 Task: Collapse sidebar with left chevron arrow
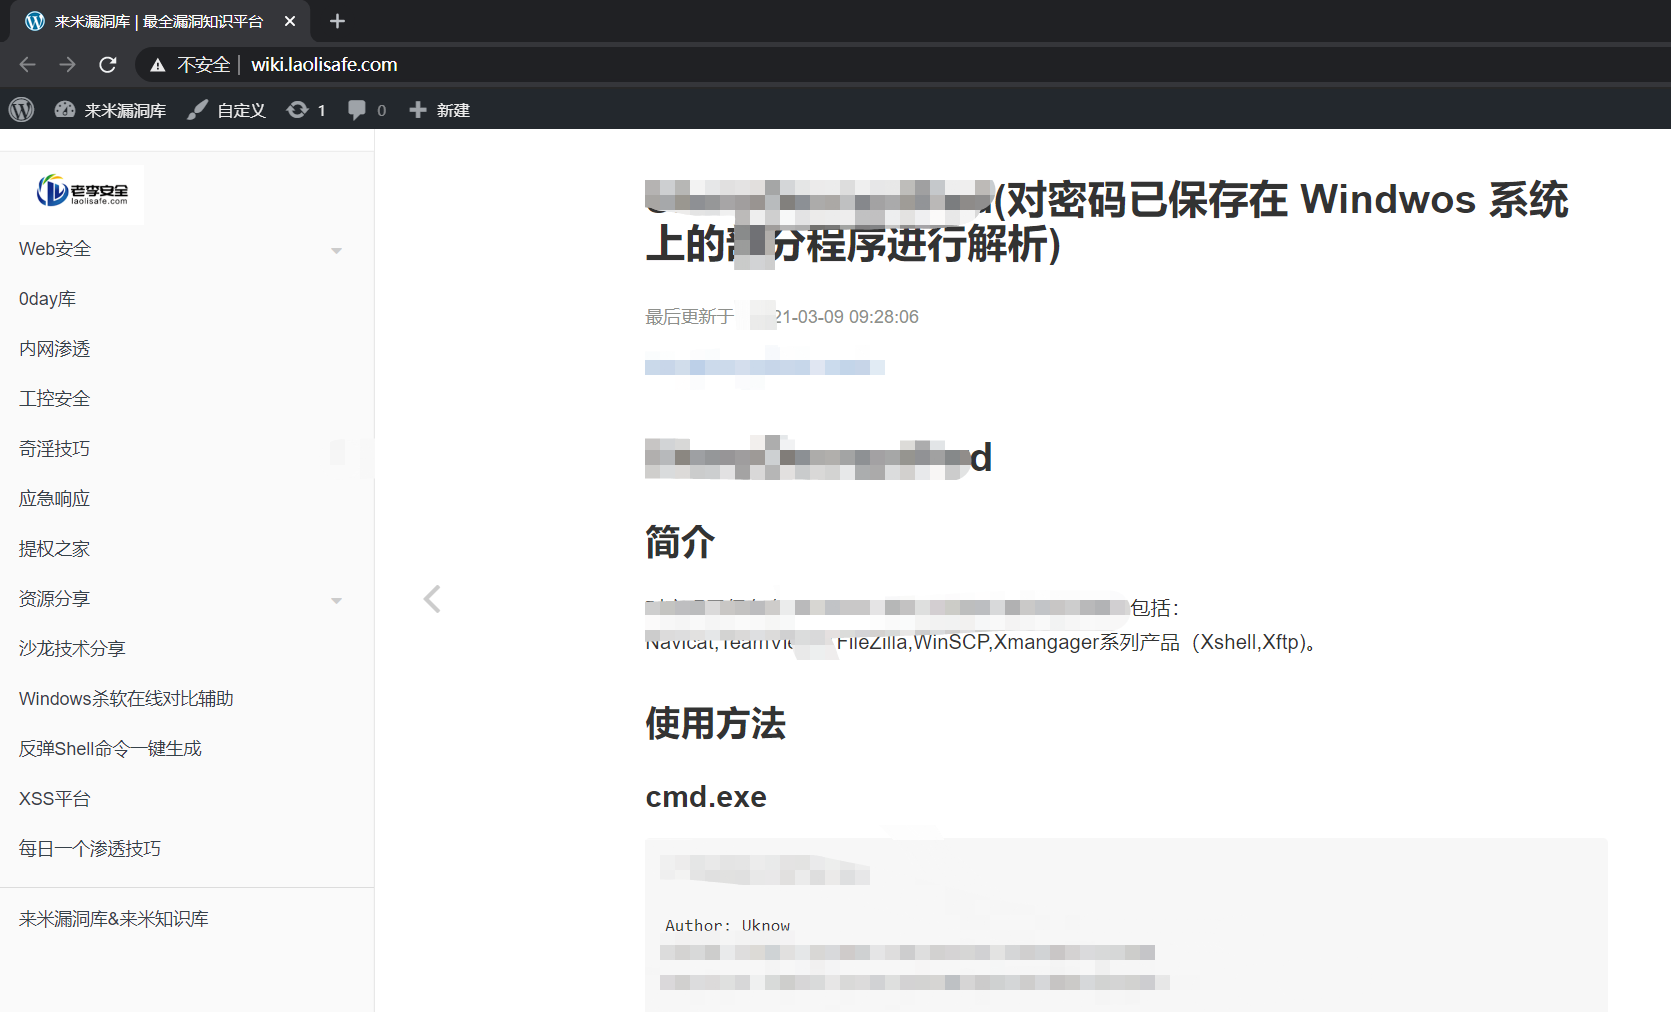(432, 599)
